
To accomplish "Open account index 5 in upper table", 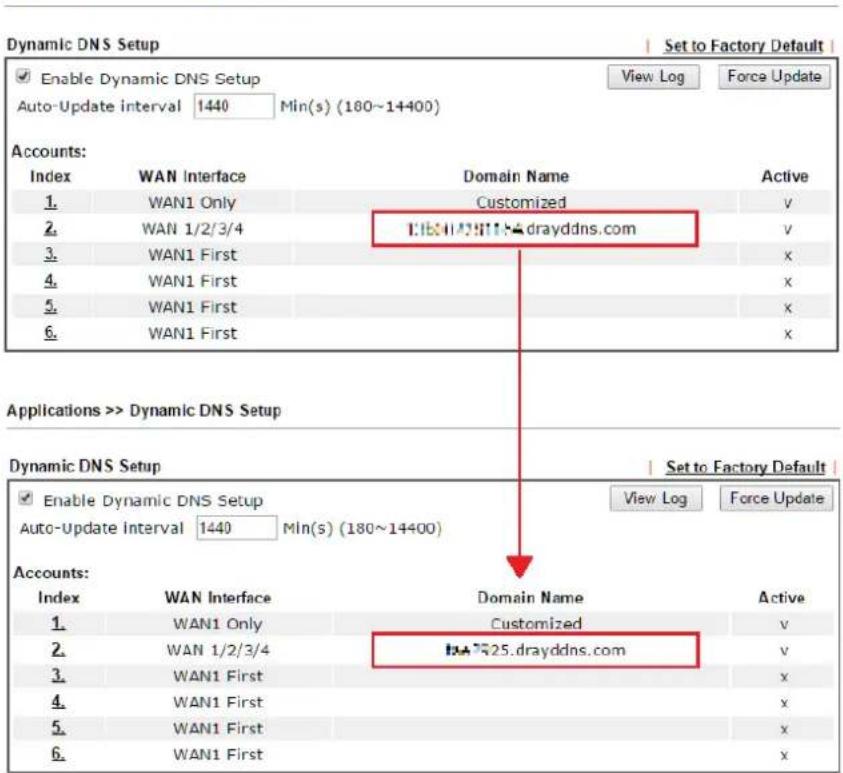I will 51,307.
